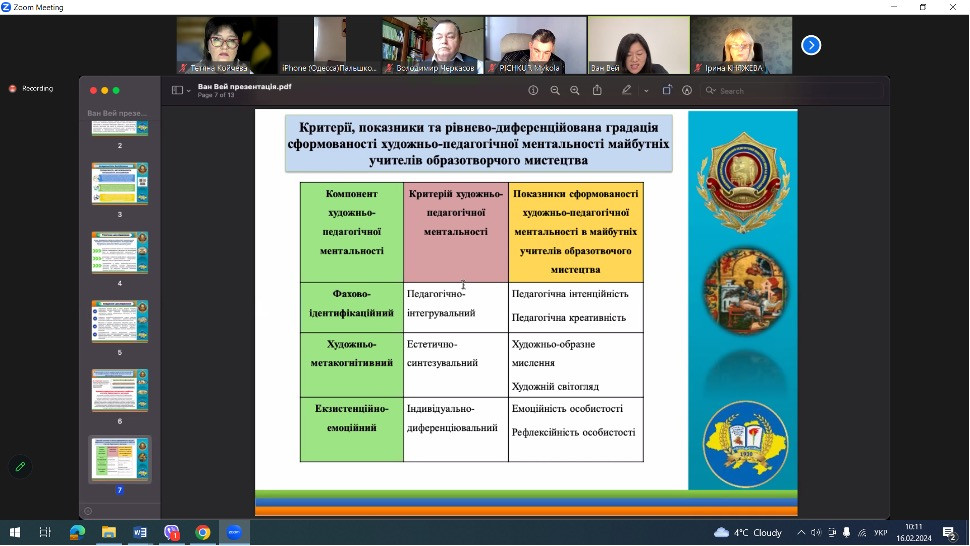
Task: Select Ірина КНЯЖЕВА's video tile
Action: 741,45
